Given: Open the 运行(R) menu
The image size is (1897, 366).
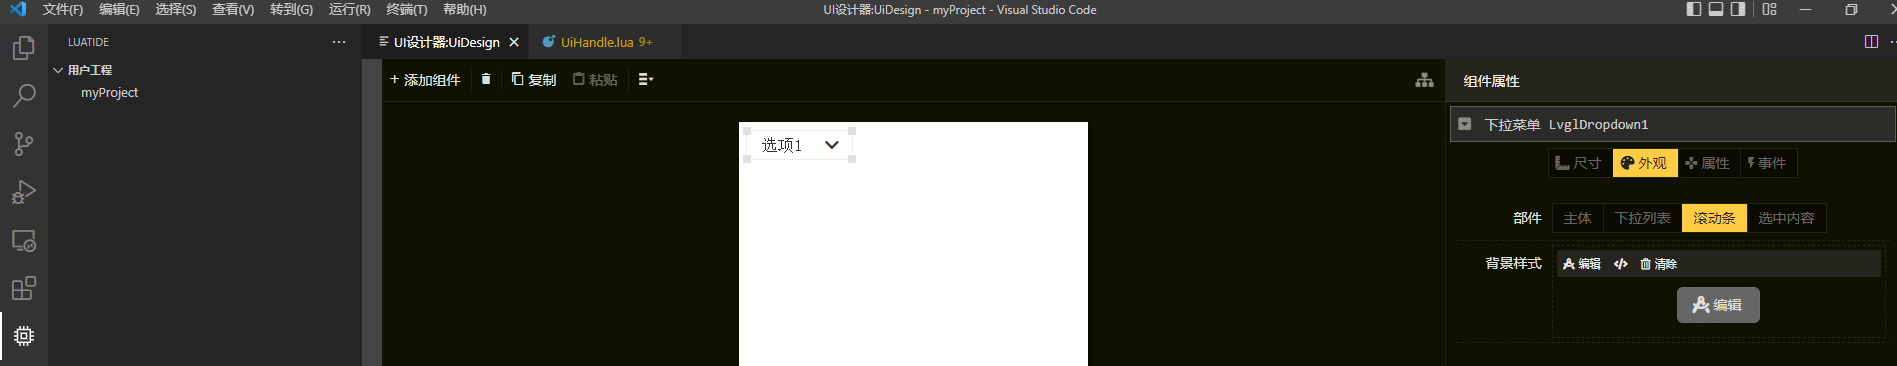Looking at the screenshot, I should 349,9.
